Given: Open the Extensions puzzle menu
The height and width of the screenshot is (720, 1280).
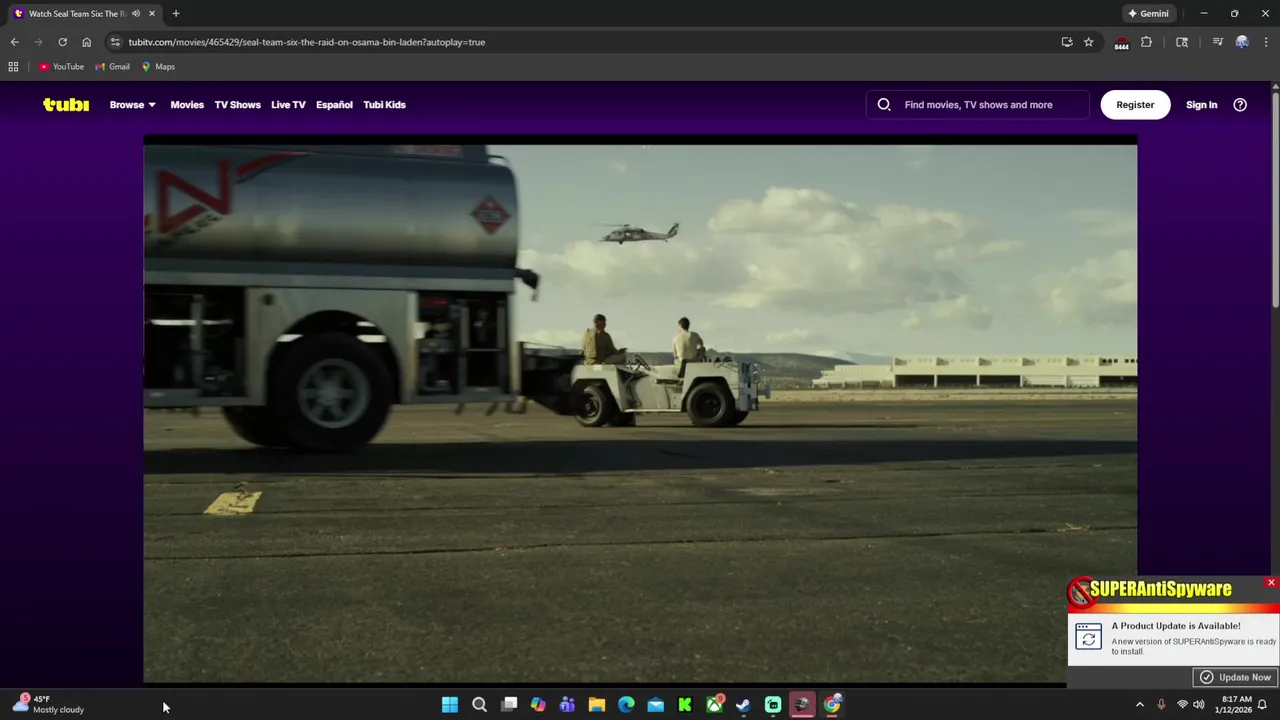Looking at the screenshot, I should click(x=1146, y=42).
